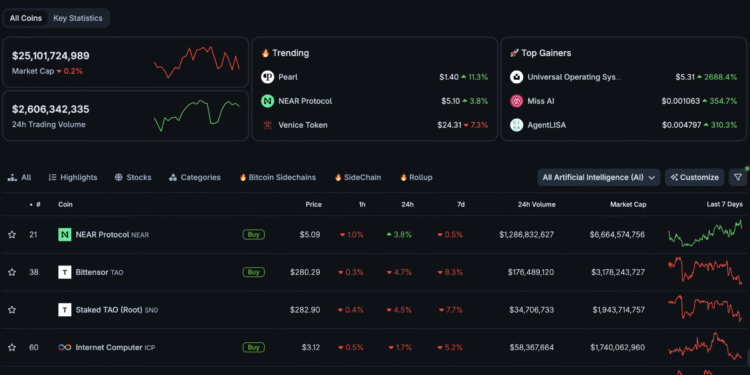This screenshot has width=750, height=375.
Task: Click the NEAR Protocol logo in the table
Action: point(65,234)
